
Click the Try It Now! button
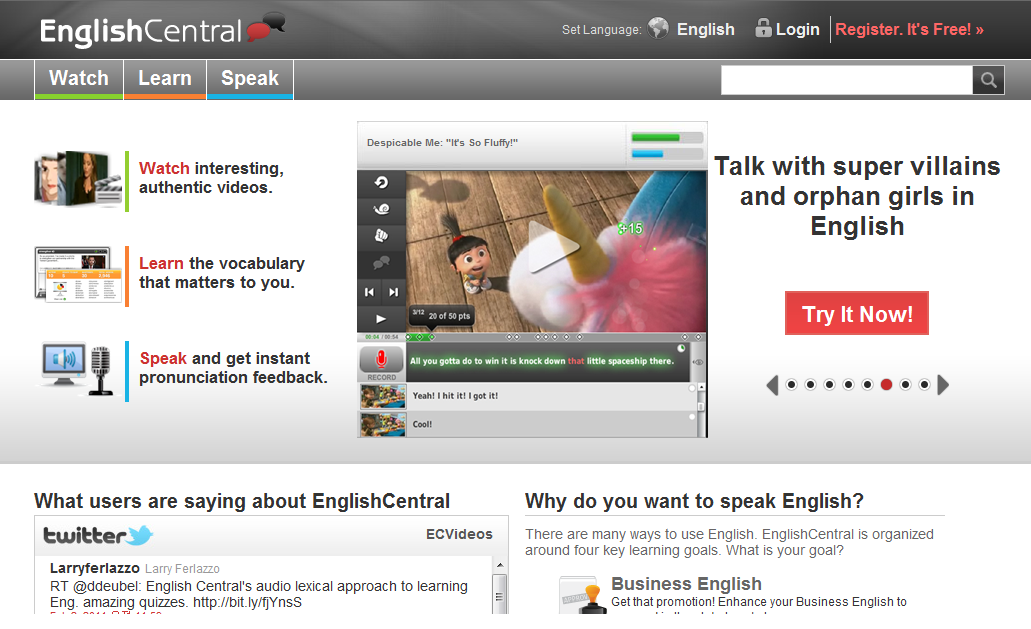pyautogui.click(x=857, y=314)
